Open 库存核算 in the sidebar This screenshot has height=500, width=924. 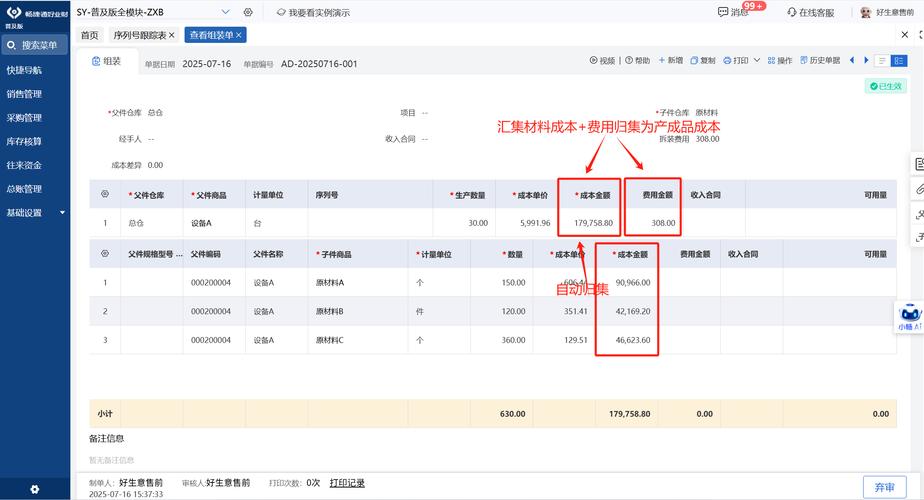(24, 142)
